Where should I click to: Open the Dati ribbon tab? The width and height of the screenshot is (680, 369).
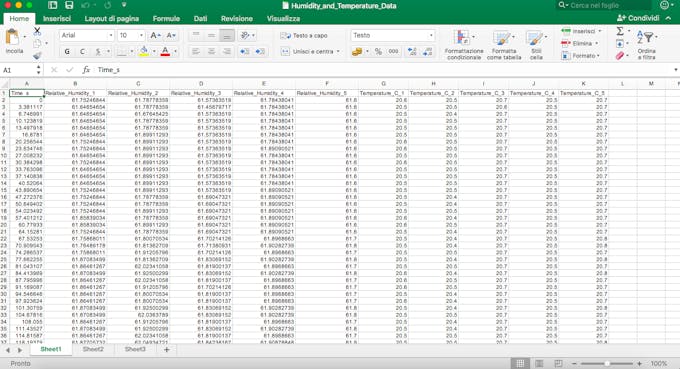[200, 19]
